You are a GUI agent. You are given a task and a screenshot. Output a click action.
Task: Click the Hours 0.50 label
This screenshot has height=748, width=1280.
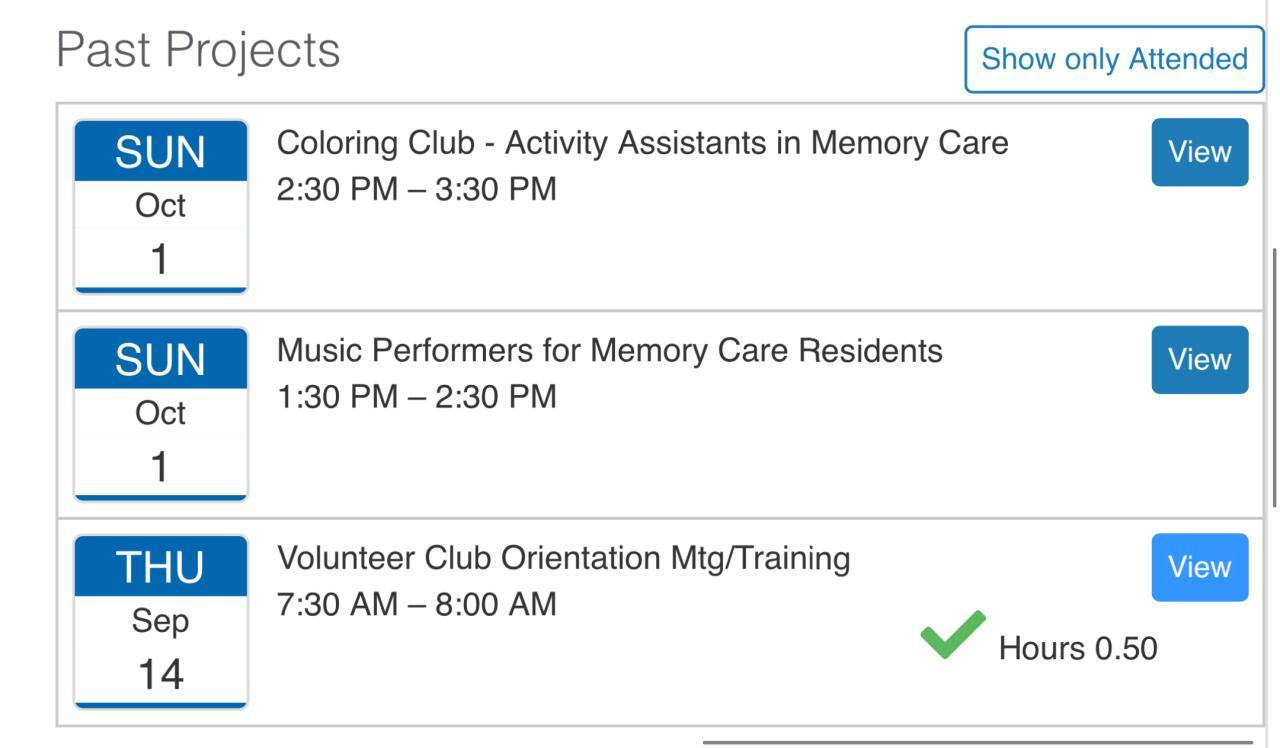pos(1077,648)
